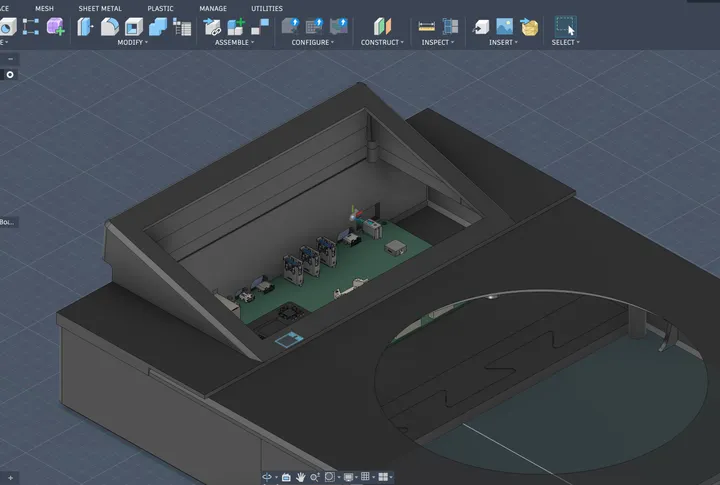Activate the Select window tool icon
720x485 pixels.
pos(565,27)
